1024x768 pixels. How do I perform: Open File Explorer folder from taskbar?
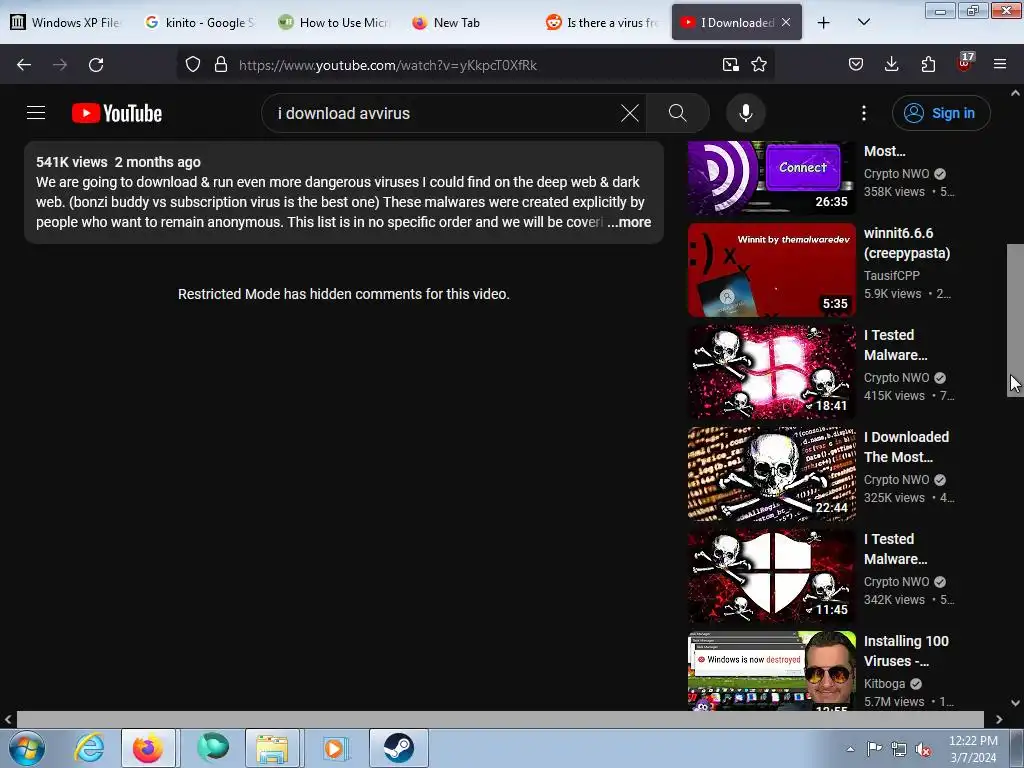tap(272, 748)
